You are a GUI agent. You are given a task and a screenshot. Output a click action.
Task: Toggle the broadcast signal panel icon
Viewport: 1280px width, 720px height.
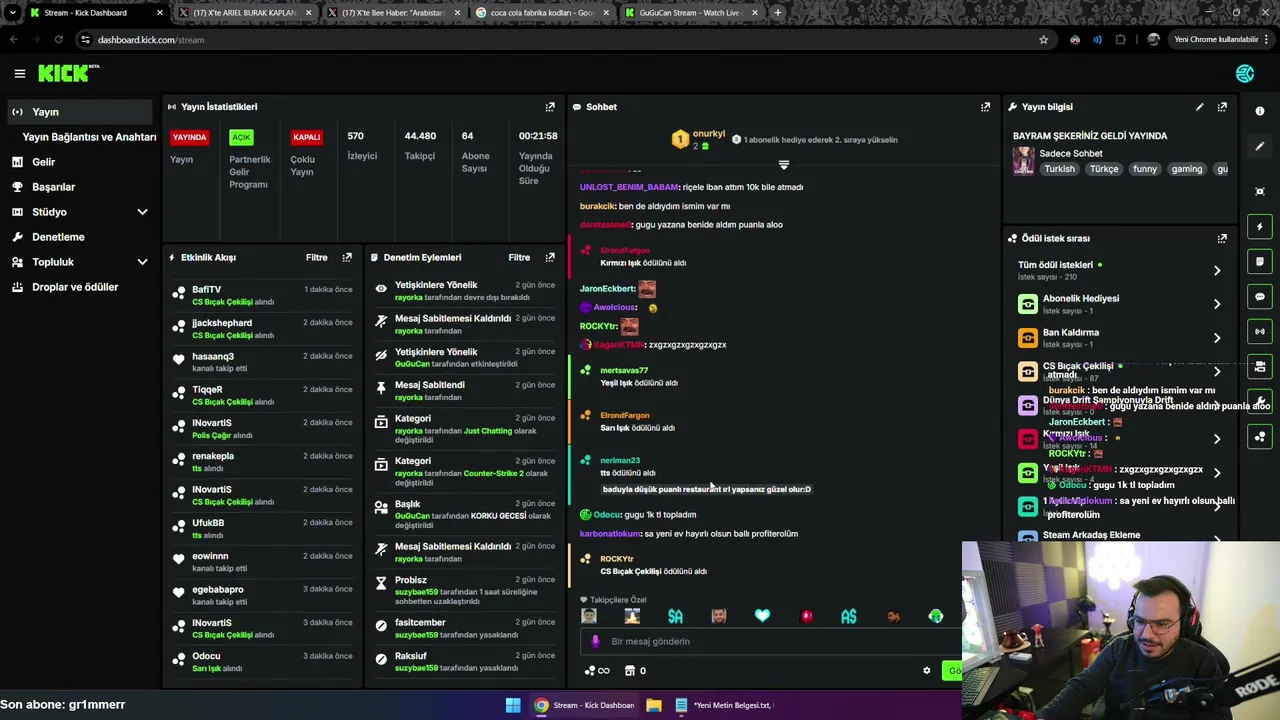click(1260, 332)
